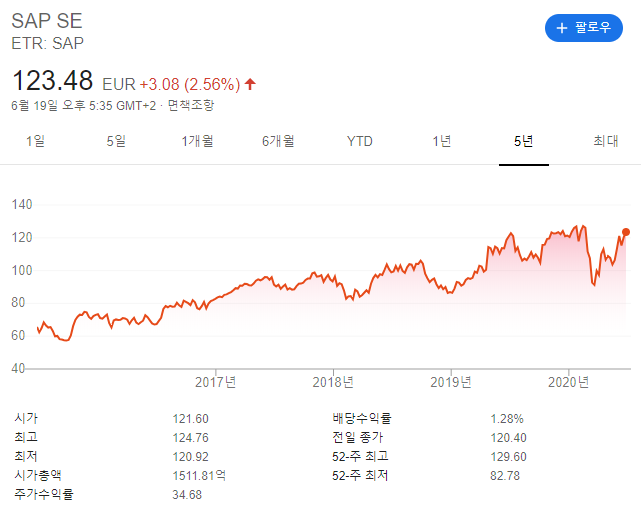Click the red up-arrow price change icon
Viewport: 641px width, 508px height.
(x=250, y=84)
